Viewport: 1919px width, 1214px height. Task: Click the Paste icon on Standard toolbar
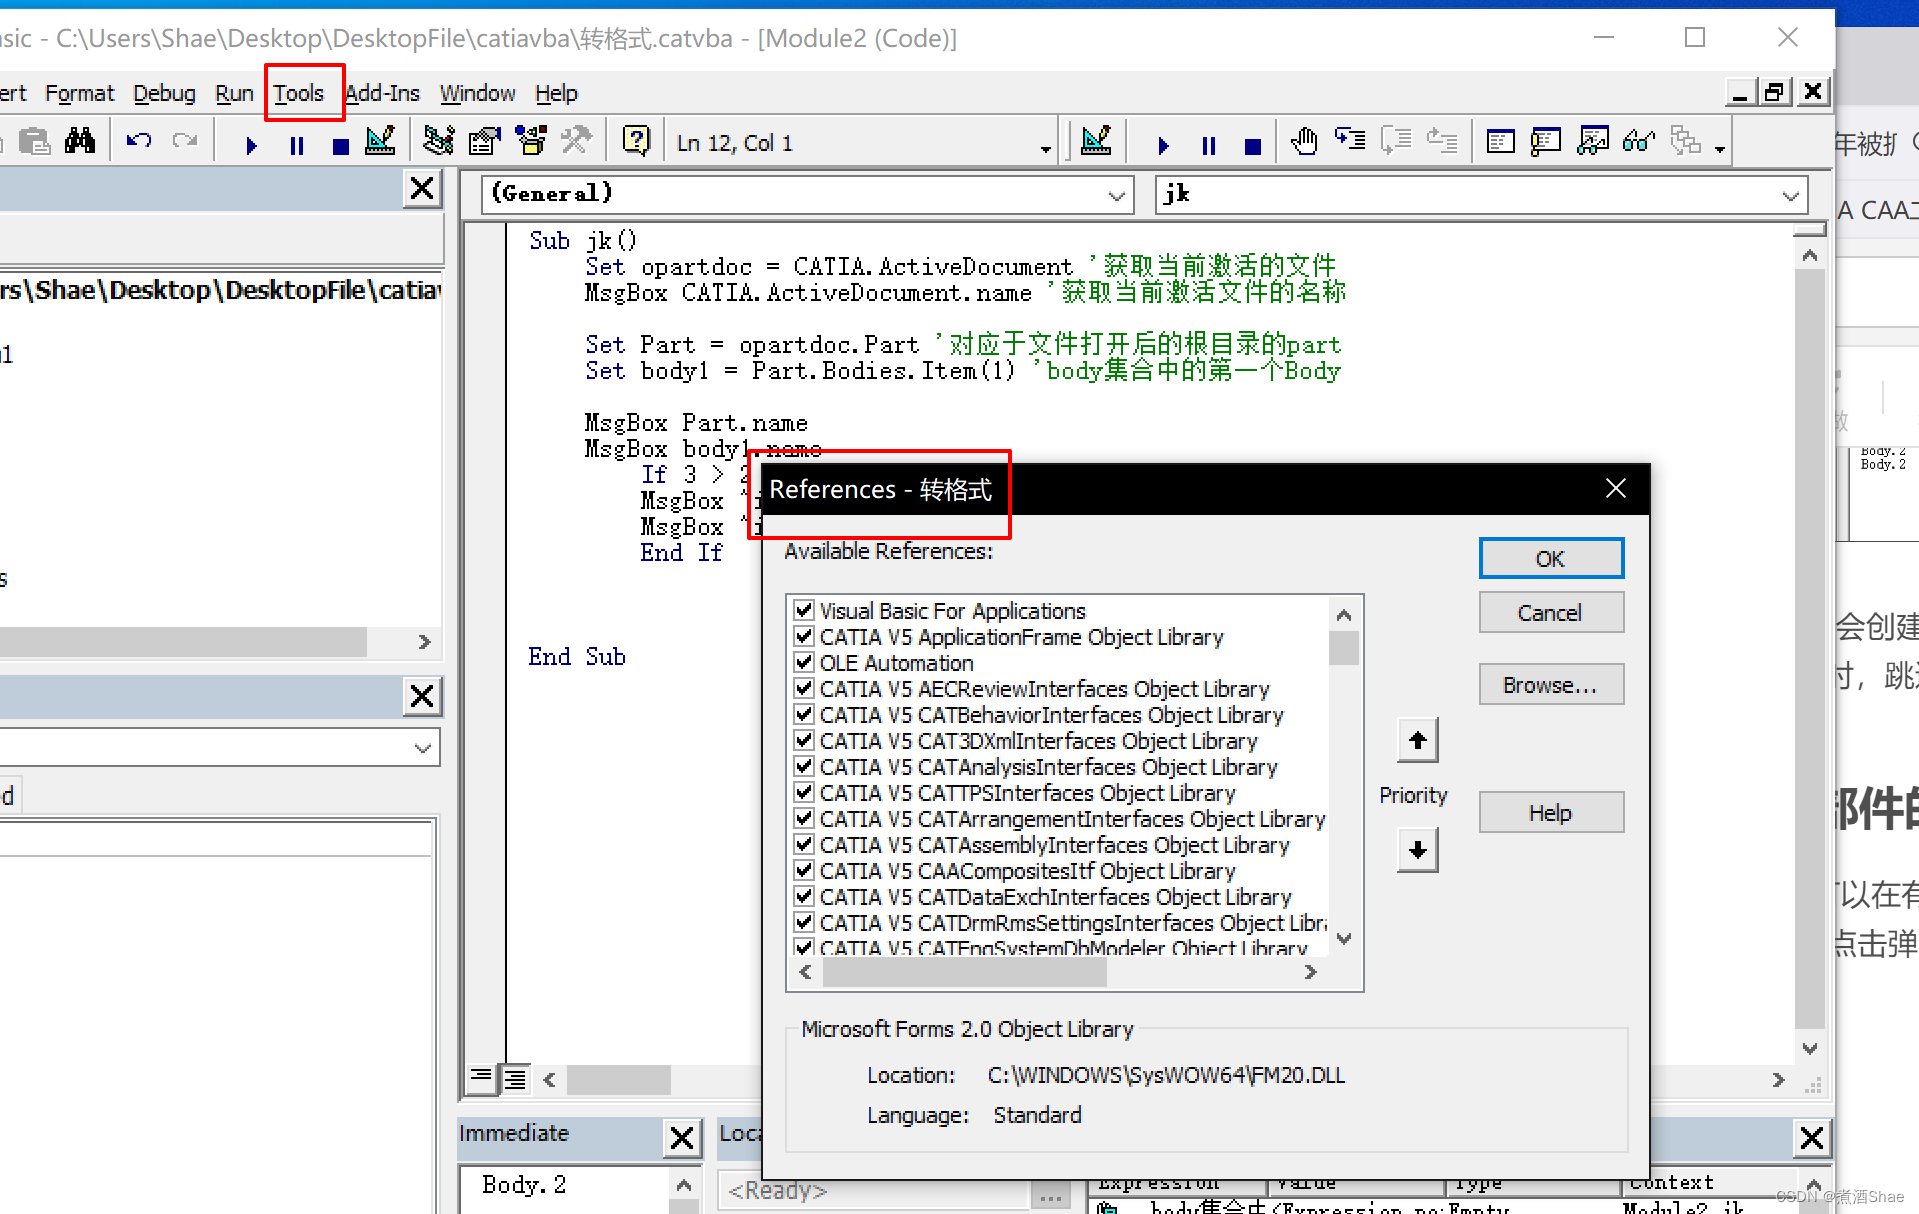35,142
